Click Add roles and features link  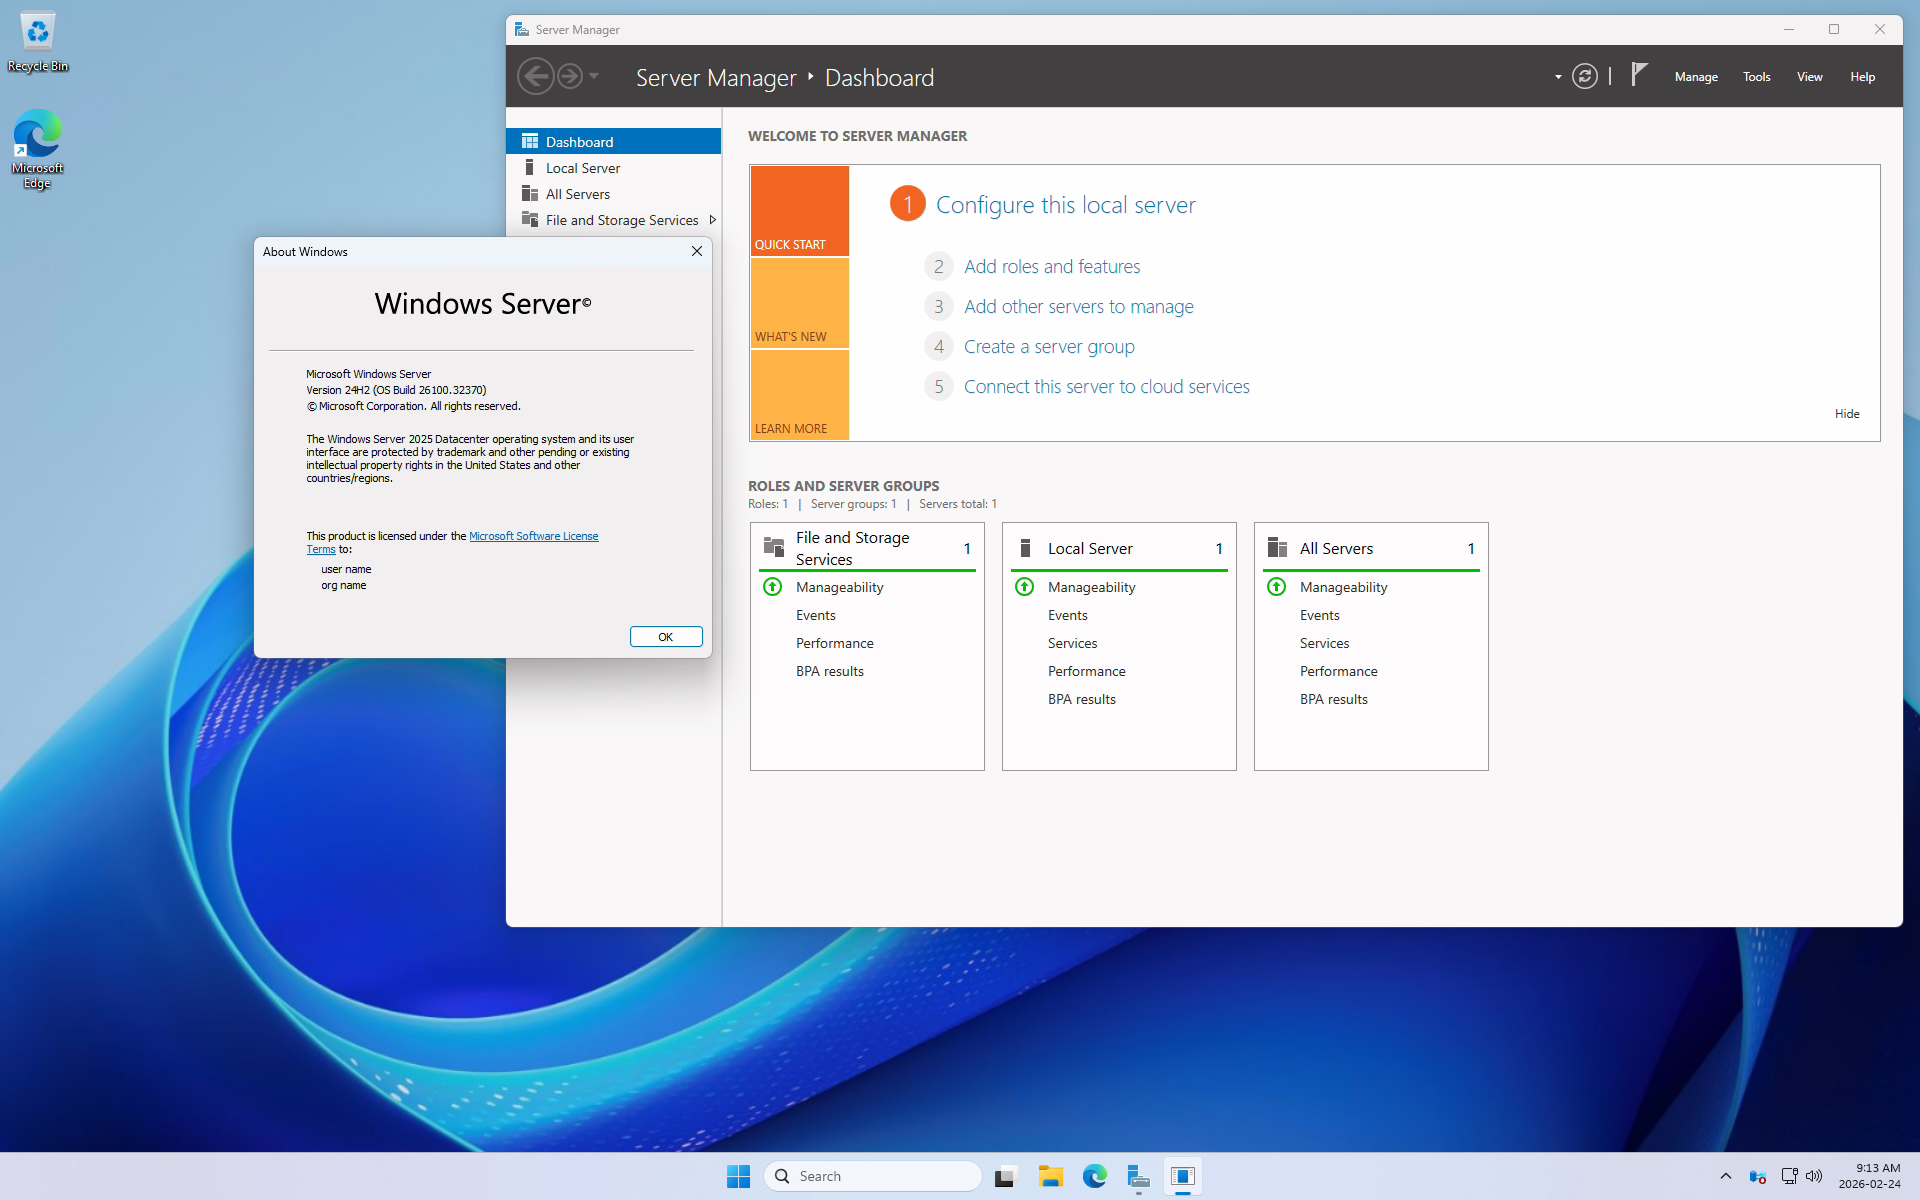1051,267
